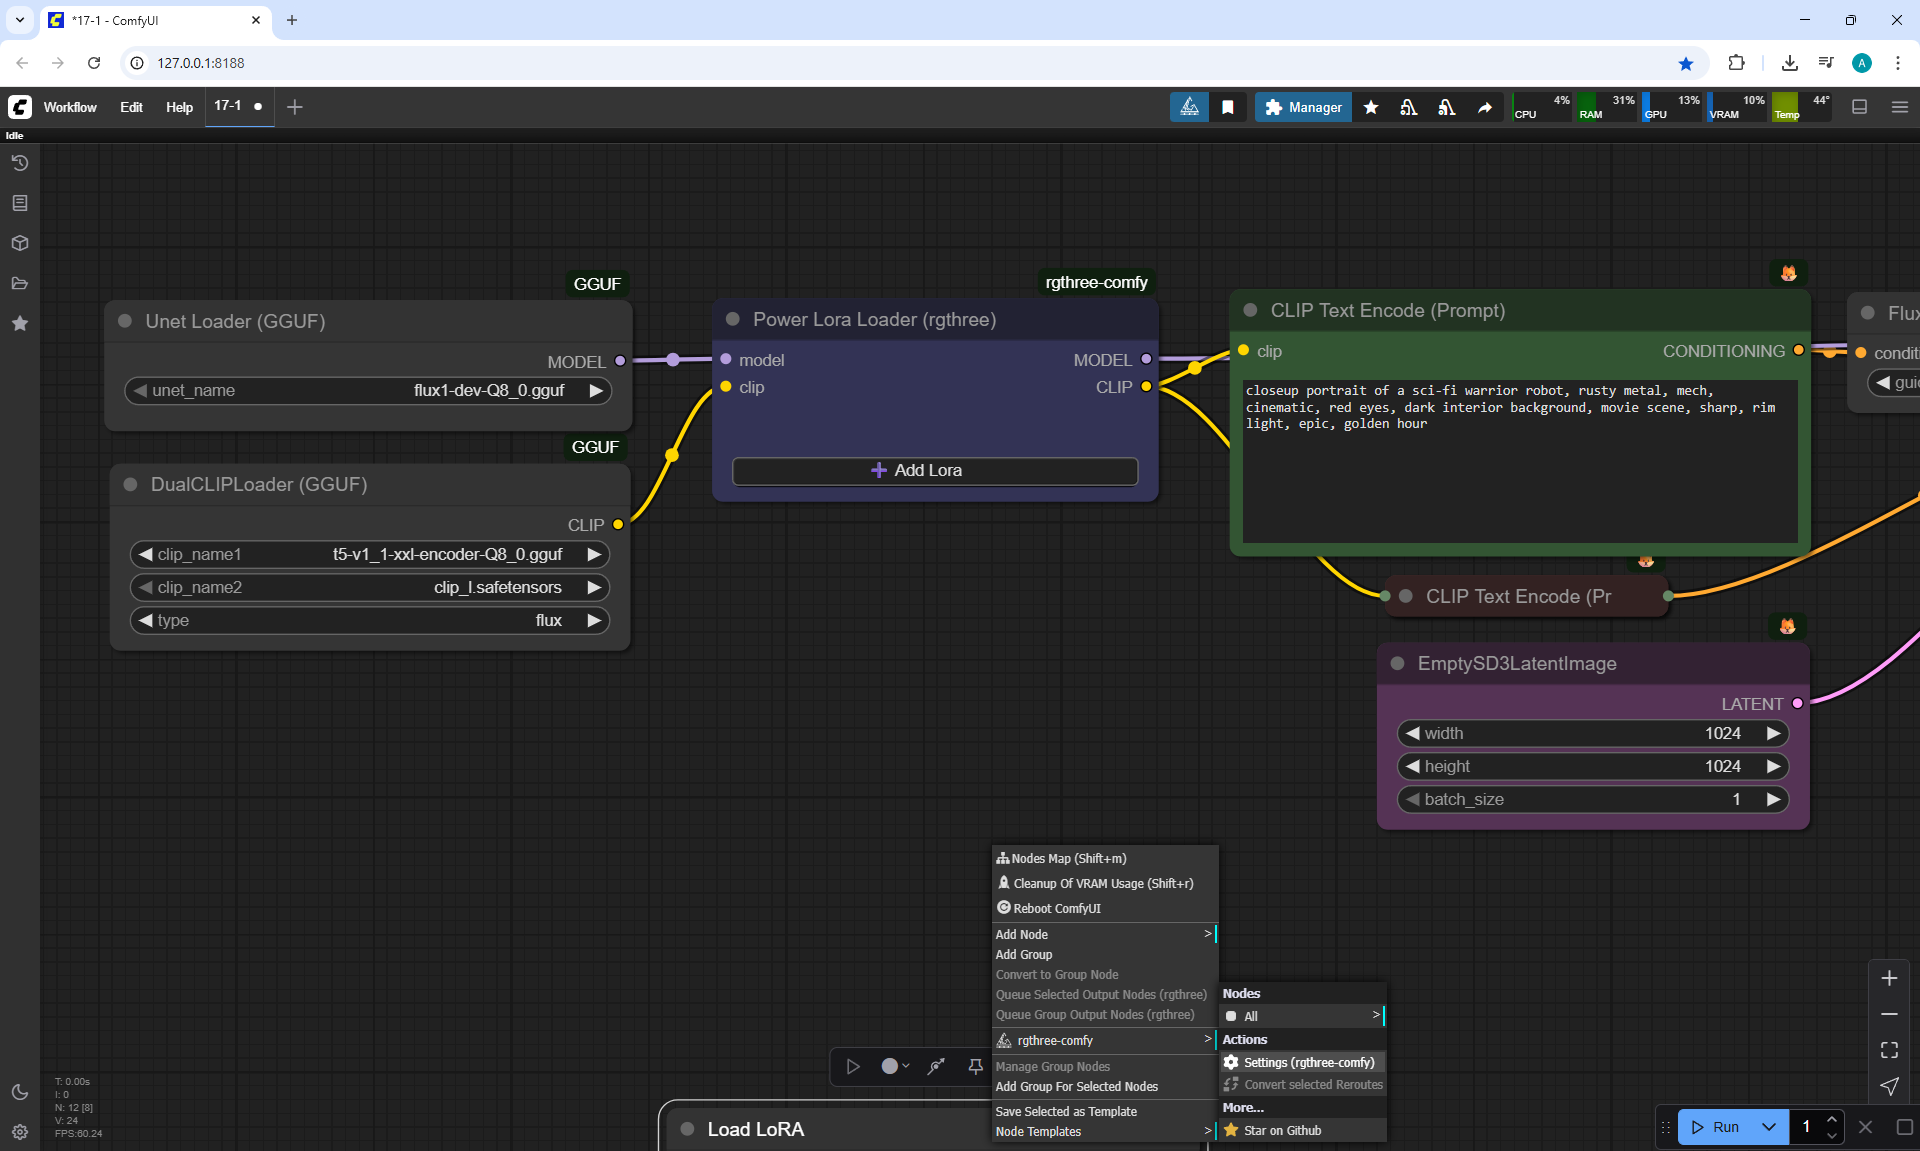The height and width of the screenshot is (1151, 1920).
Task: Click the share arrow toolbar icon
Action: tap(1485, 107)
